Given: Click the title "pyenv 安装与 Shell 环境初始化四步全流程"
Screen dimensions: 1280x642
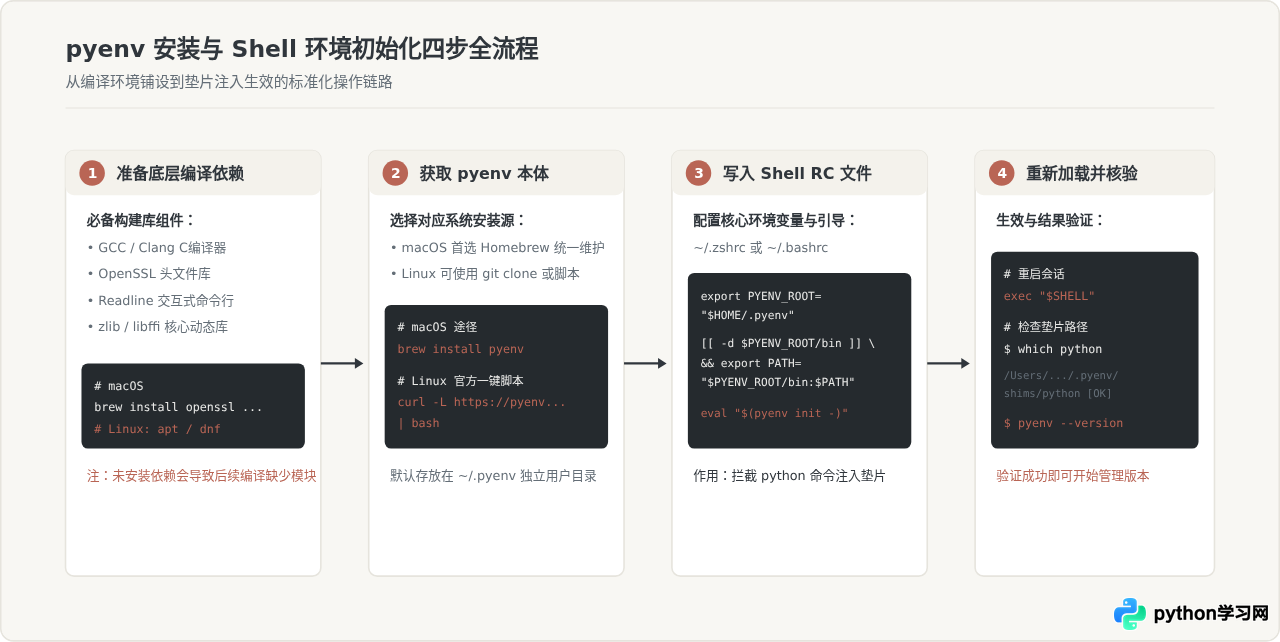Looking at the screenshot, I should click(x=302, y=49).
